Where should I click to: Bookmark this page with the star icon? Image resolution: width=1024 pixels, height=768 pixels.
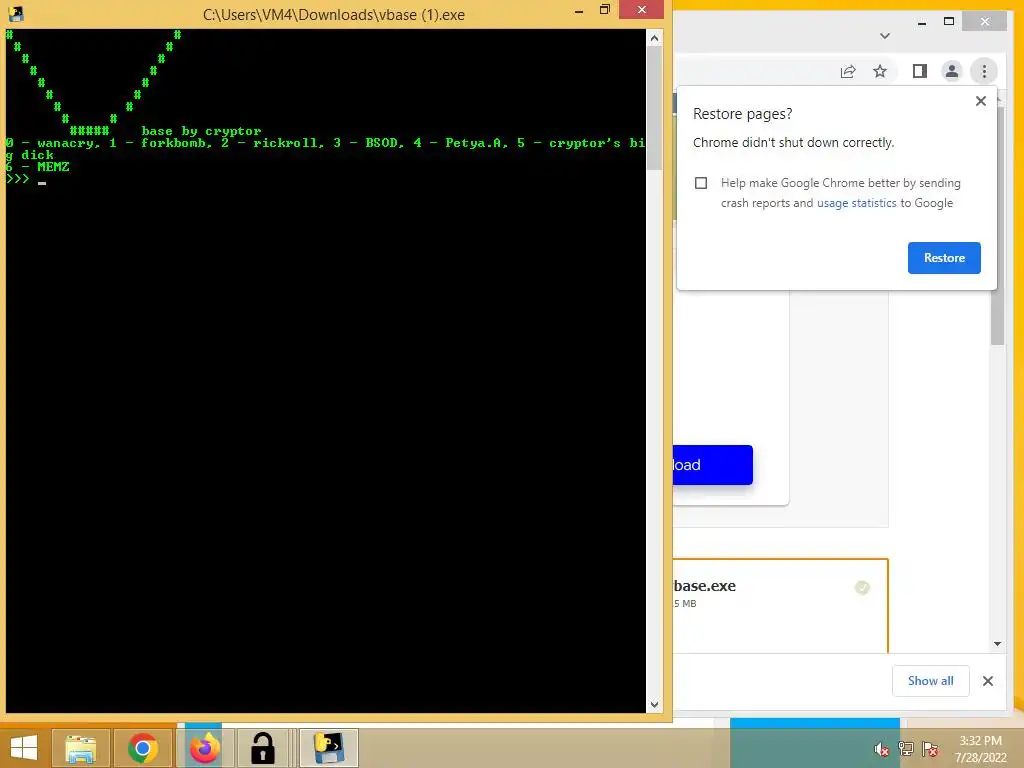(880, 71)
